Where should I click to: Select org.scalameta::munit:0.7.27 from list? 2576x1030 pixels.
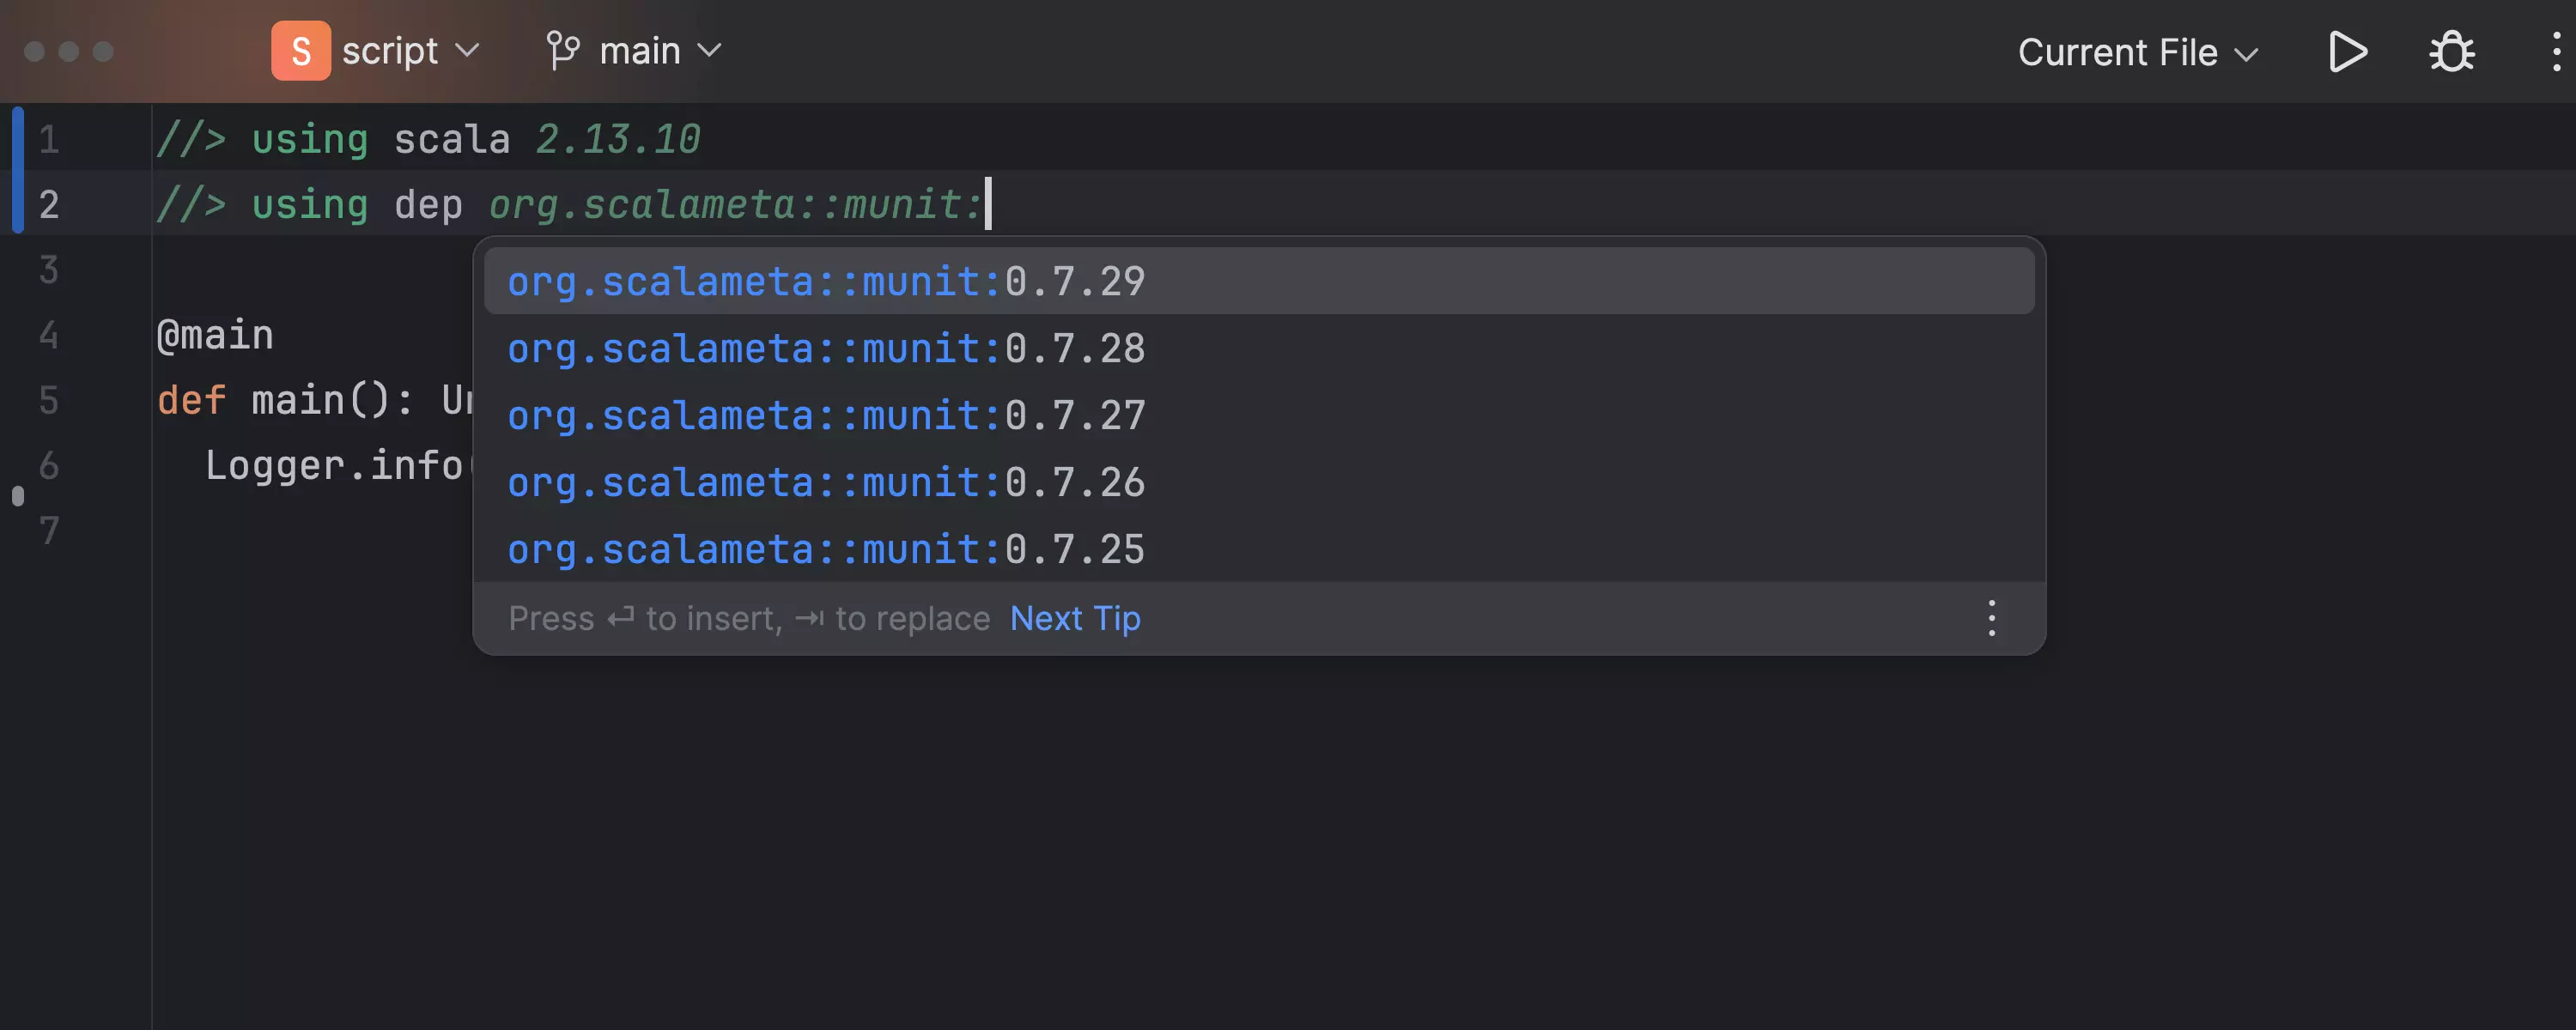828,412
